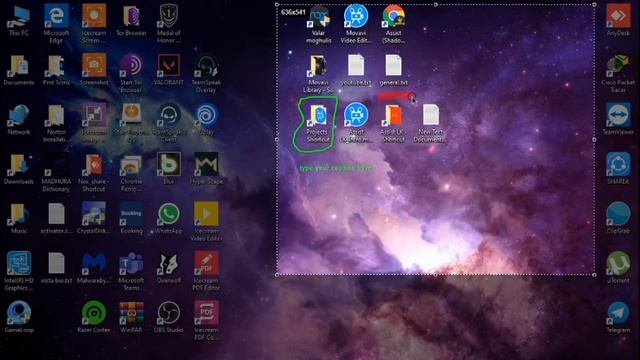This screenshot has width=640, height=360.
Task: Open the This PC desktop icon
Action: coord(19,21)
